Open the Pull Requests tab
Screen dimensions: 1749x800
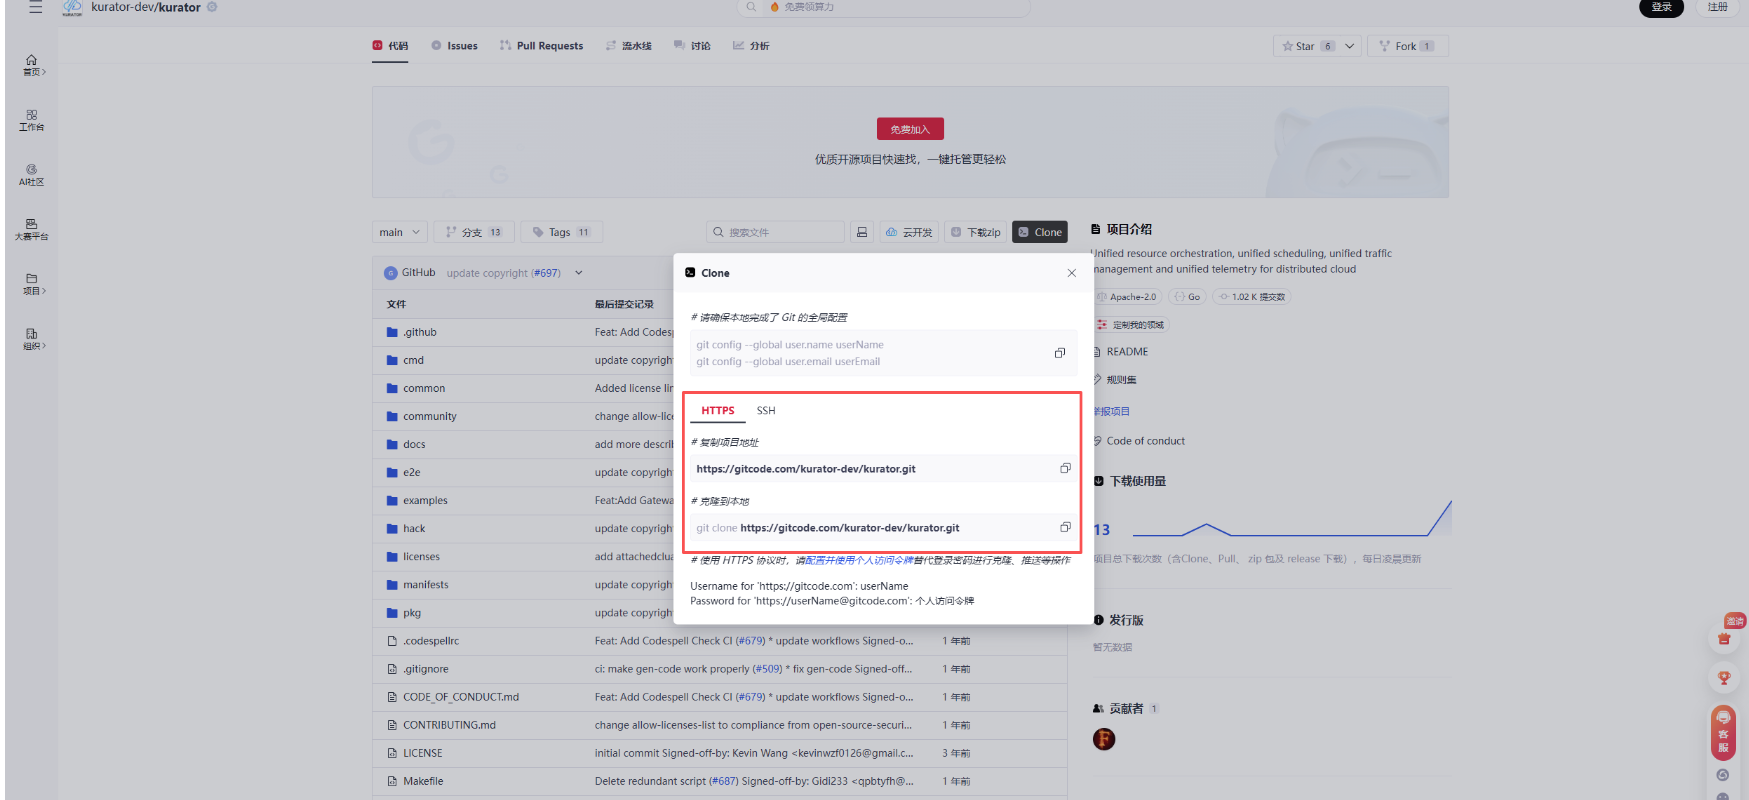pos(541,46)
